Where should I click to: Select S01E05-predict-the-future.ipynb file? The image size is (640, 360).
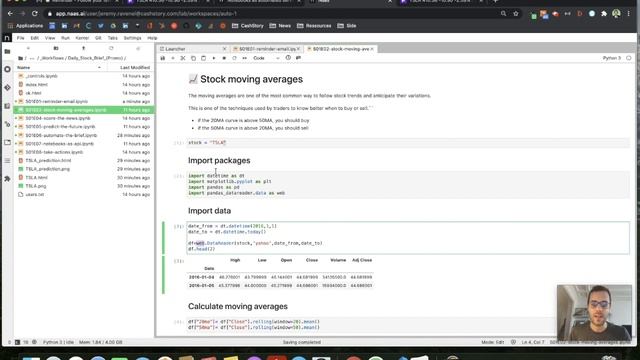tap(84, 127)
